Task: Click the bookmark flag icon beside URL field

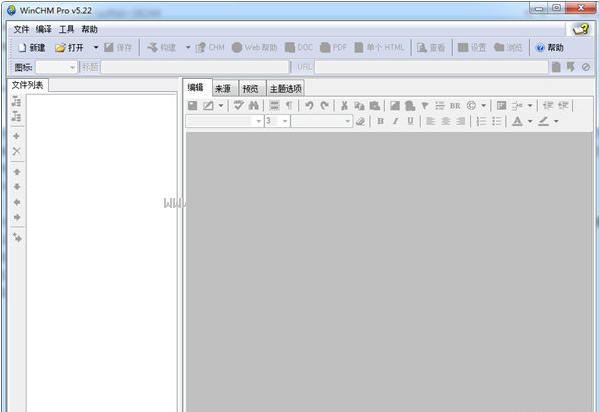Action: click(571, 67)
